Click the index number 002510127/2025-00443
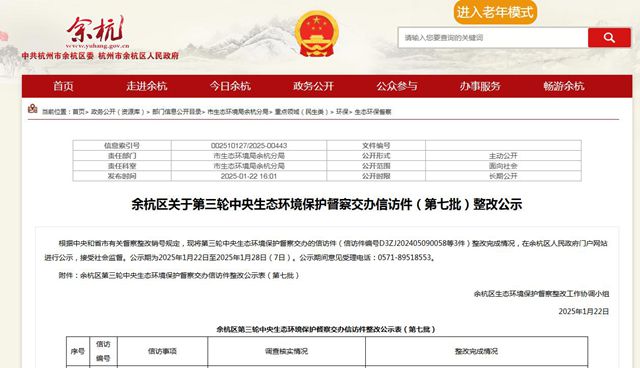 tap(249, 146)
